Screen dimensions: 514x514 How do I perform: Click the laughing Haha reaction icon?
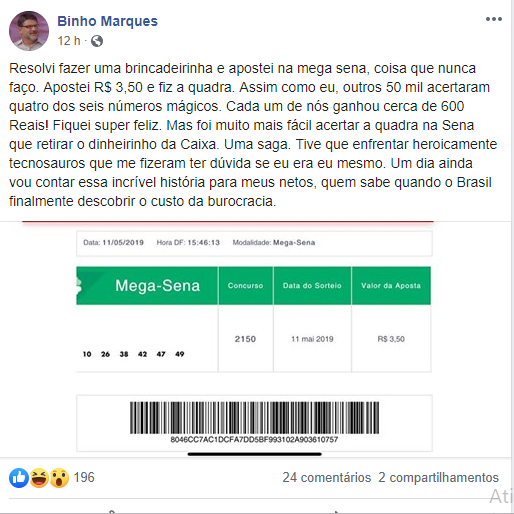(x=39, y=478)
